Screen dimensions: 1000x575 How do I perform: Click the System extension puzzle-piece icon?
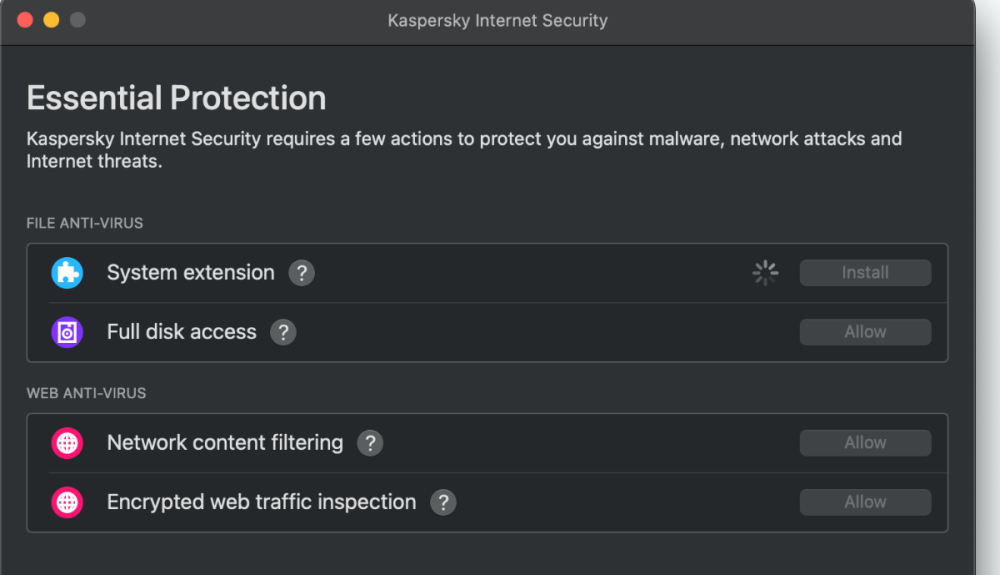(x=67, y=273)
